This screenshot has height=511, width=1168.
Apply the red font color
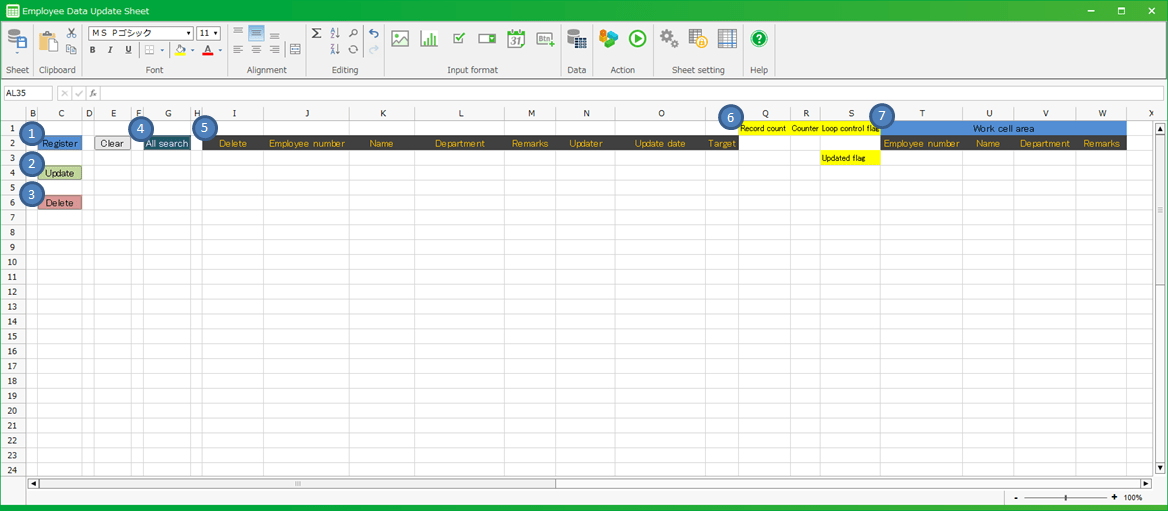click(x=208, y=50)
